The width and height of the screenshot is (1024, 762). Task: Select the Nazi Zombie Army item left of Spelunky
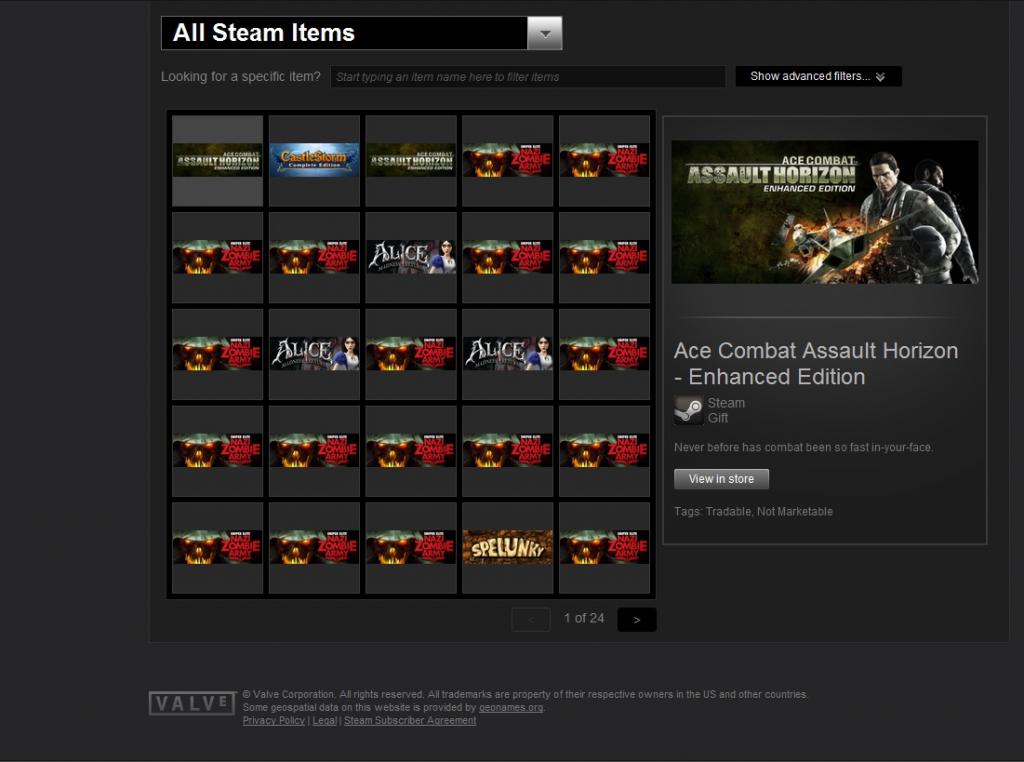point(411,547)
